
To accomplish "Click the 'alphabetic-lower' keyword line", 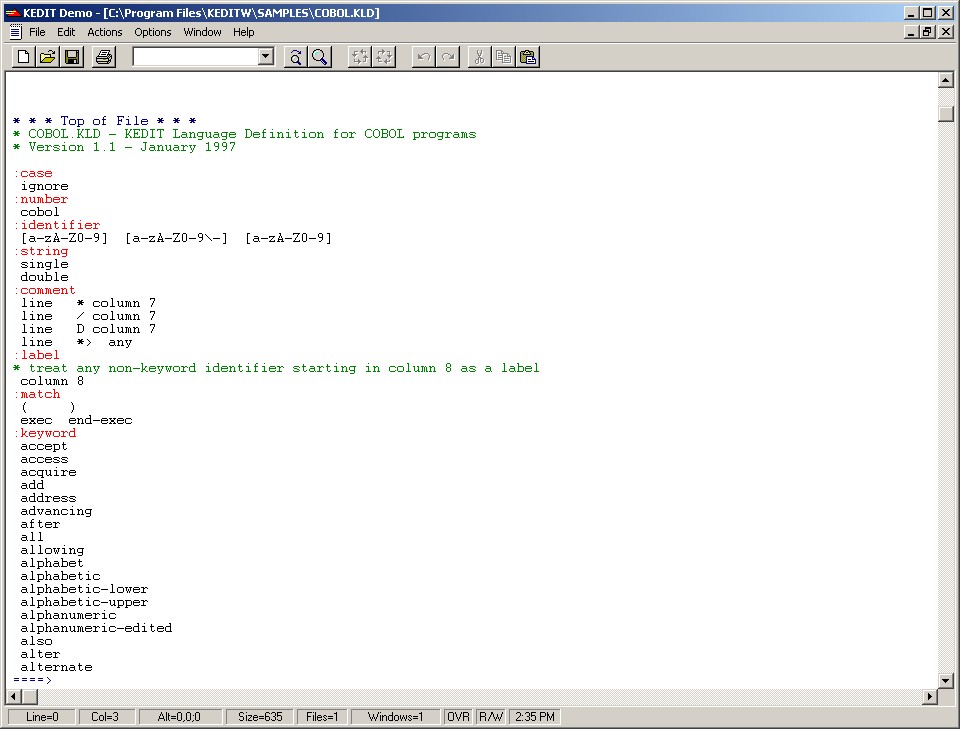I will [x=84, y=589].
